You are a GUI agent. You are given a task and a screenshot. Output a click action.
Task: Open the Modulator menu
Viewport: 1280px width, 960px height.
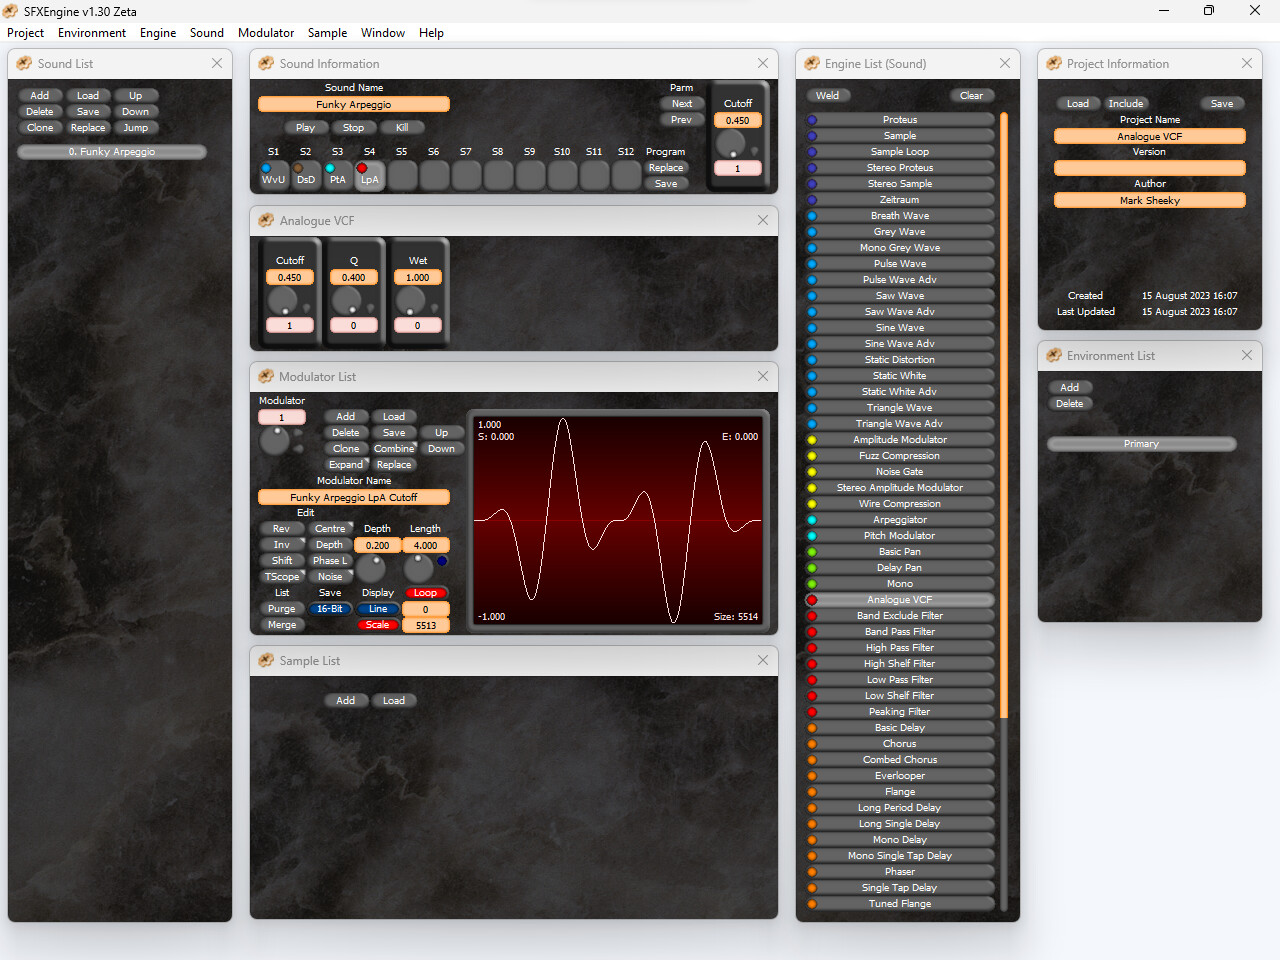(266, 32)
